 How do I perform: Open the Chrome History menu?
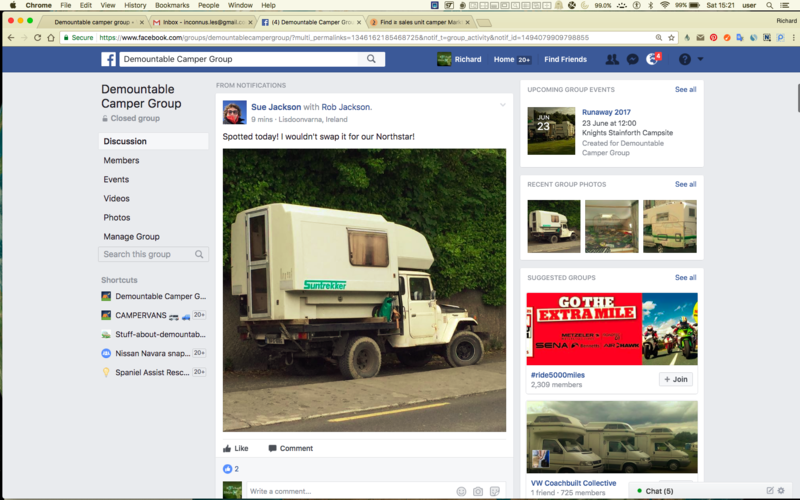[135, 5]
